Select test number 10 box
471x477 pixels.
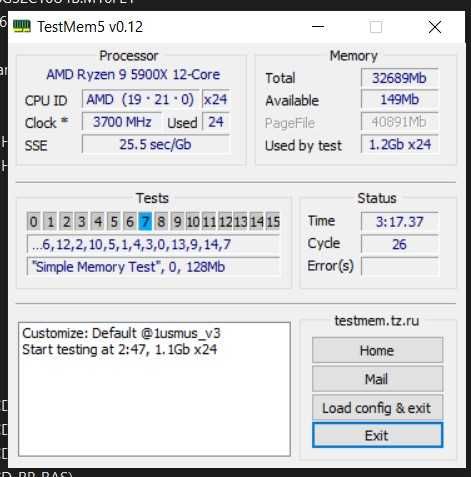pyautogui.click(x=193, y=221)
